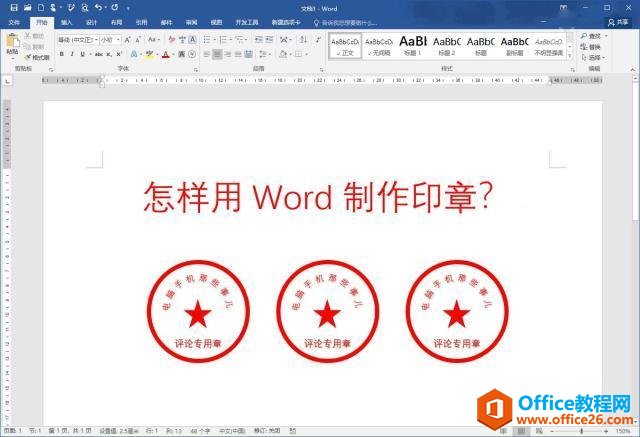Click the Replace icon in editing group
Viewport: 640px width, 437px height.
coord(590,47)
